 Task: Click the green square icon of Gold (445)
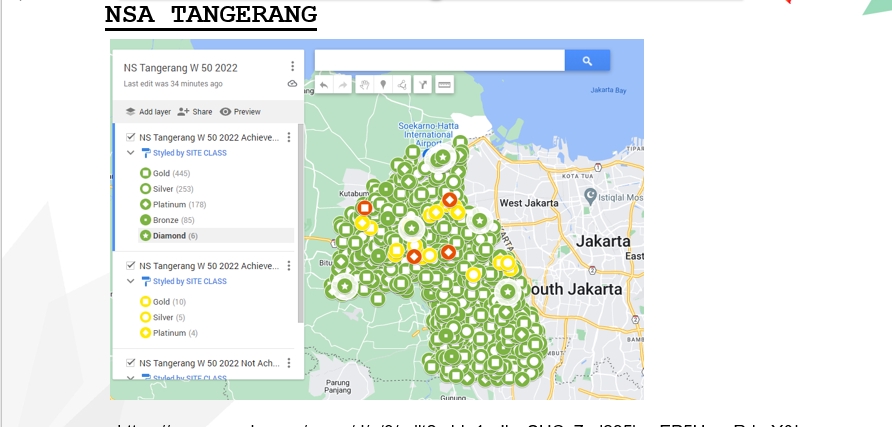(x=145, y=173)
